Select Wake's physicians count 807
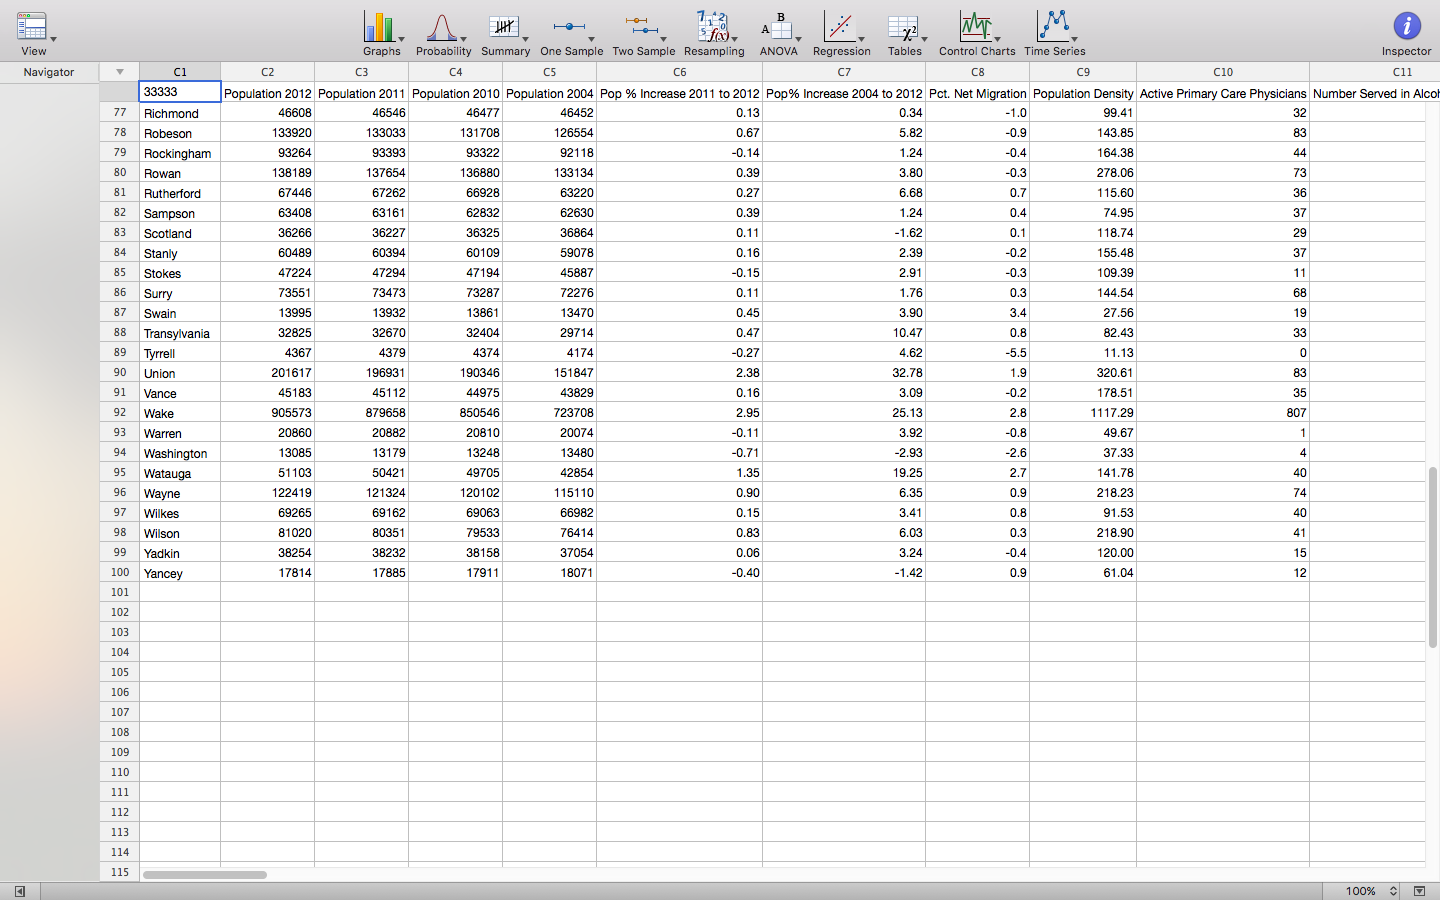This screenshot has height=900, width=1440. pyautogui.click(x=1223, y=413)
